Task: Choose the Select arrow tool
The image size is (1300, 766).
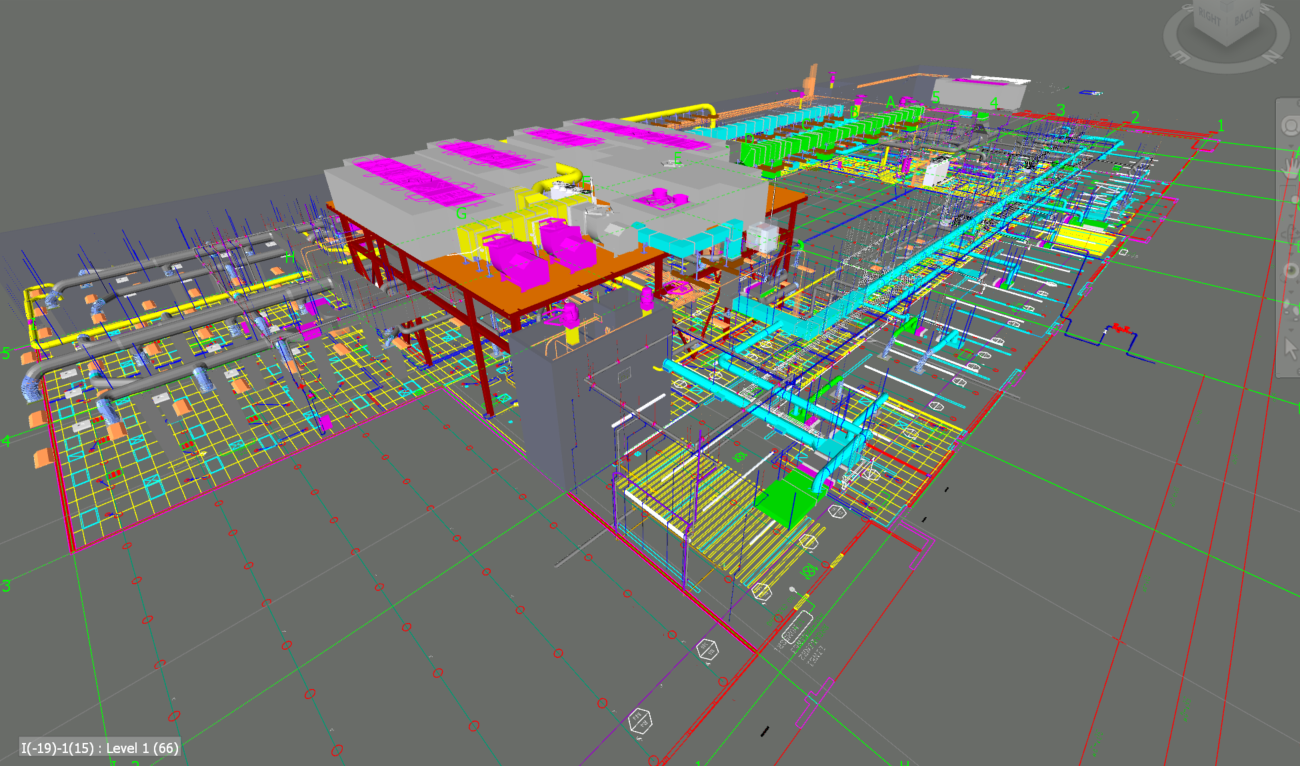Action: click(x=1290, y=348)
